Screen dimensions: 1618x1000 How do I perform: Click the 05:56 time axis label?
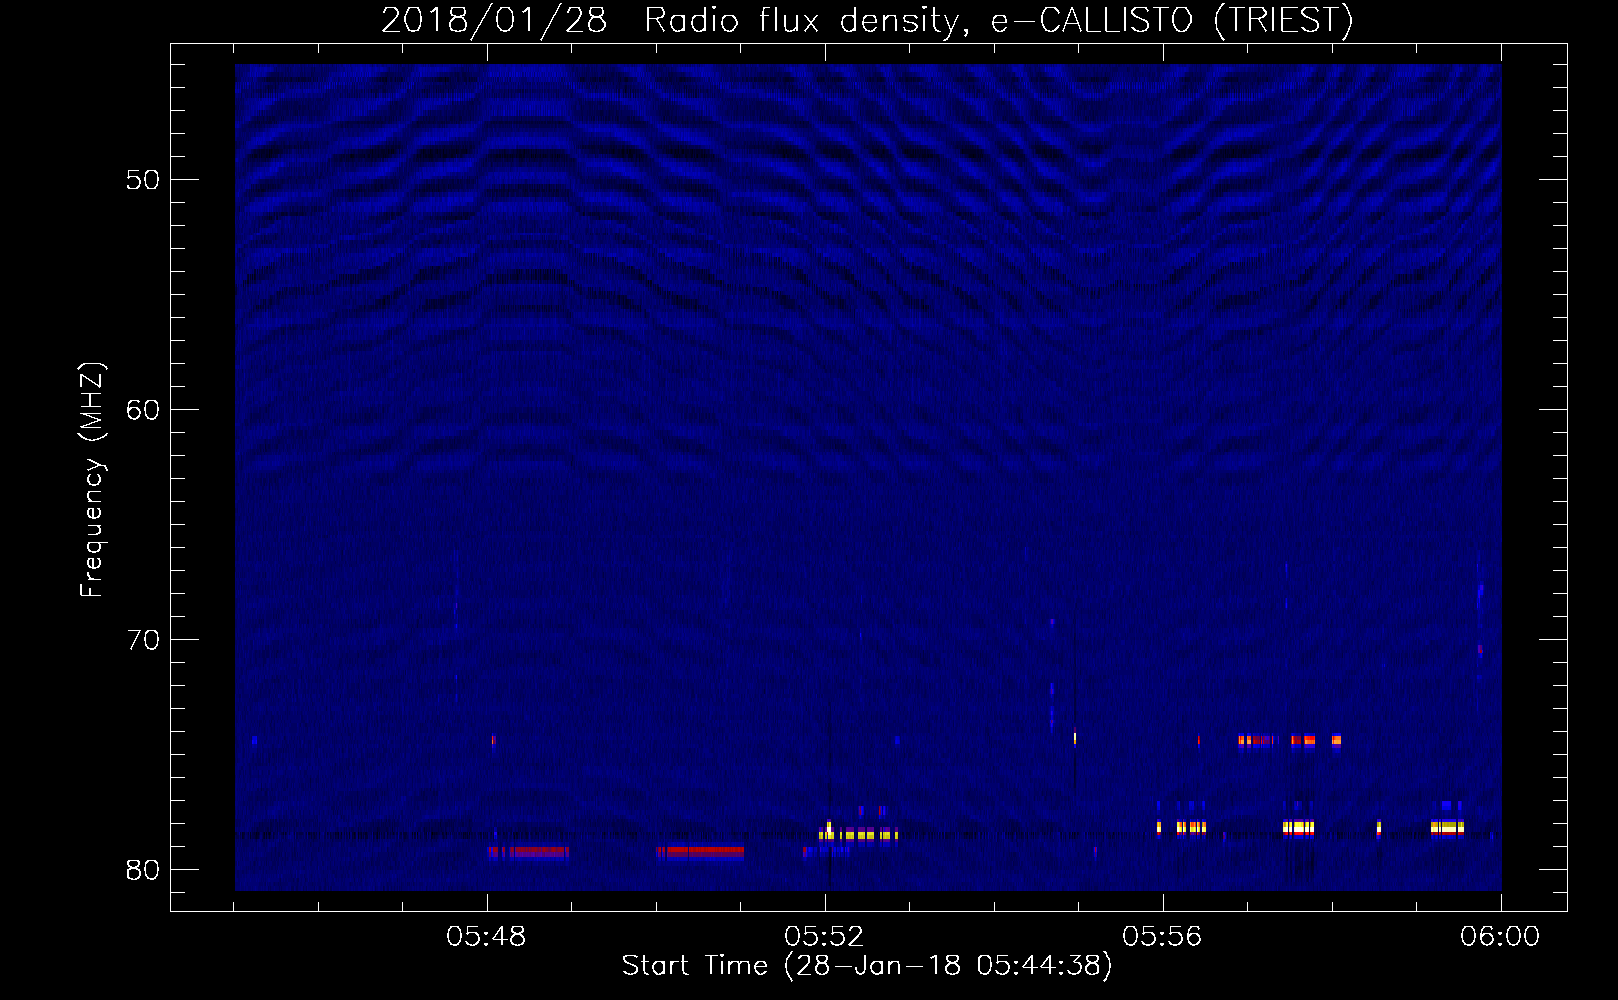click(x=1162, y=937)
